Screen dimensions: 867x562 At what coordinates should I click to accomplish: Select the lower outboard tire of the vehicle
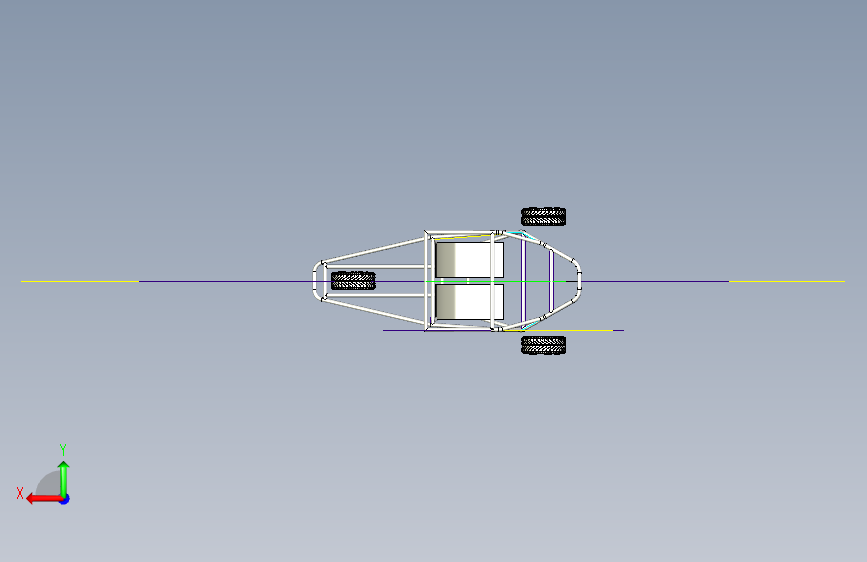coord(544,345)
